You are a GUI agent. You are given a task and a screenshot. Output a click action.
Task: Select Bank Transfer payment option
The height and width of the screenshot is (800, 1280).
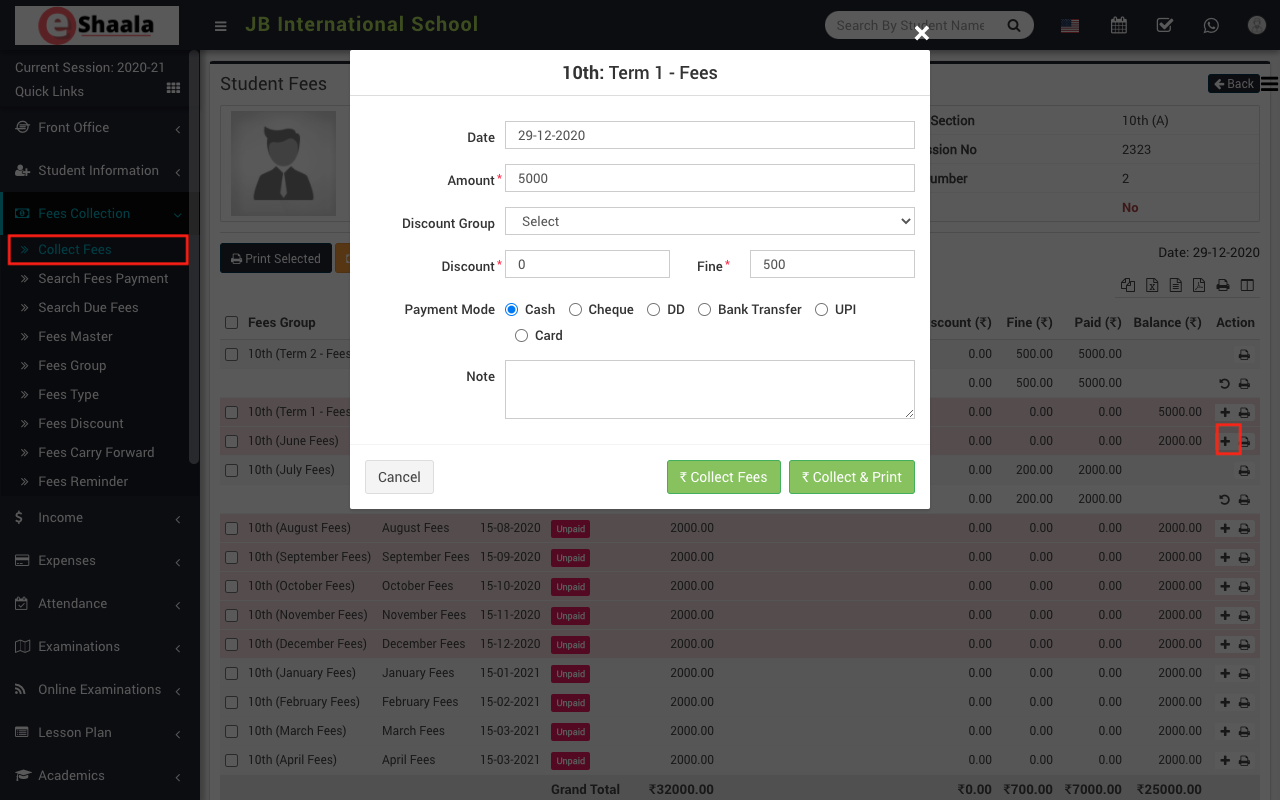(x=705, y=310)
